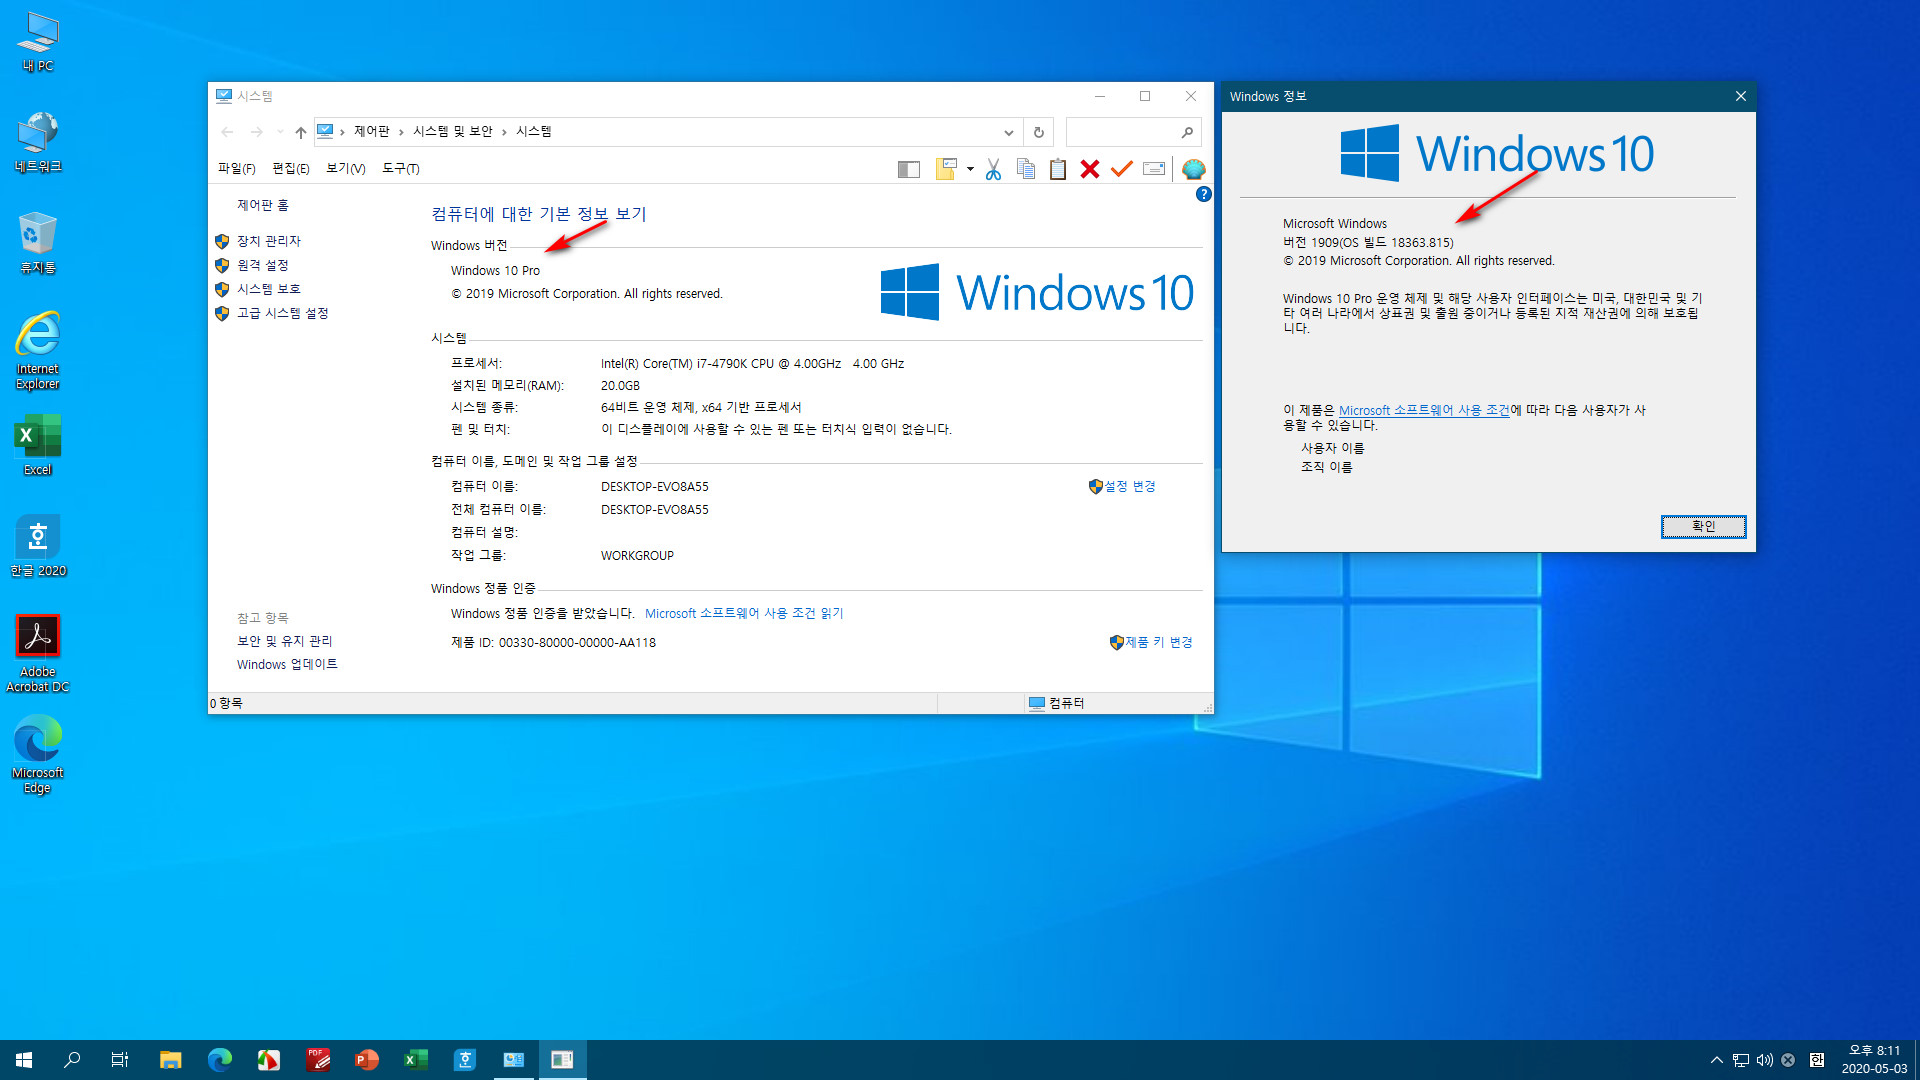
Task: Expand chevron after 제어판 in breadcrumb
Action: (x=401, y=132)
